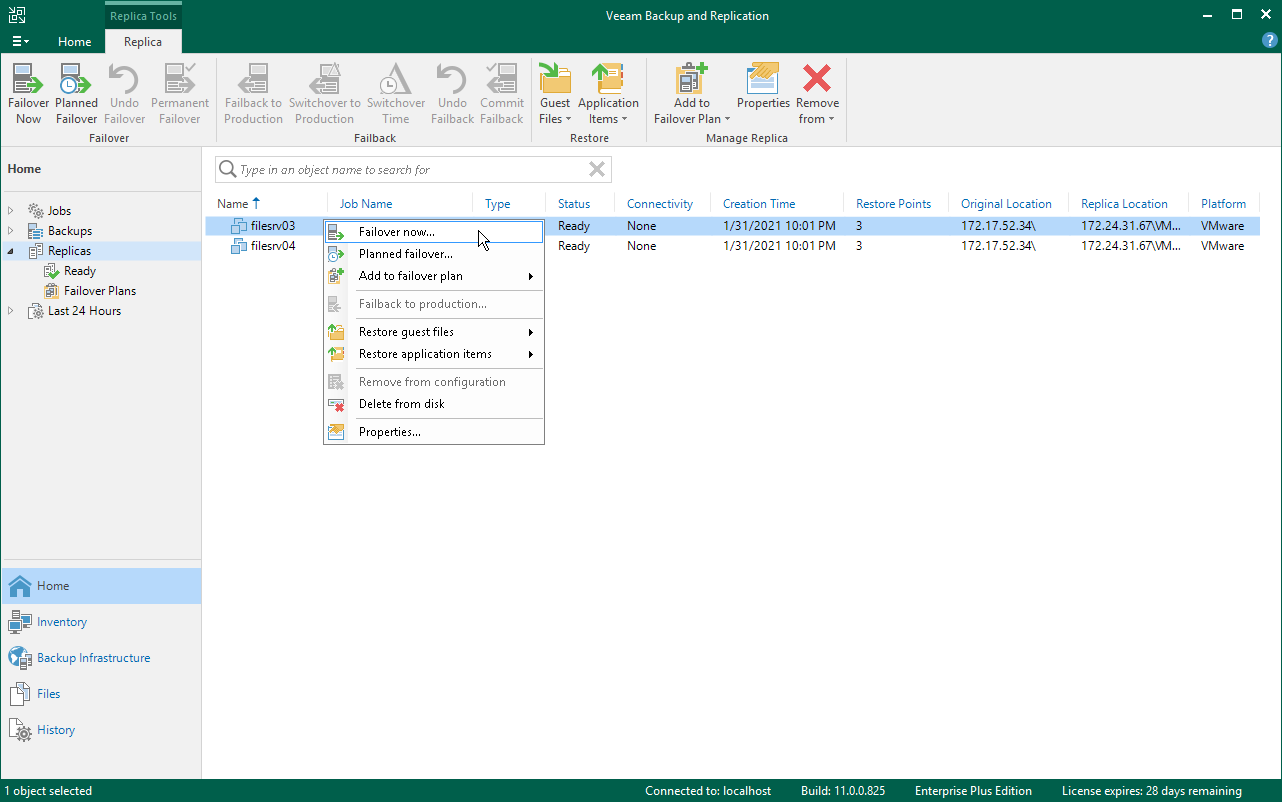Click the Replica Tools contextual tab label

[143, 16]
